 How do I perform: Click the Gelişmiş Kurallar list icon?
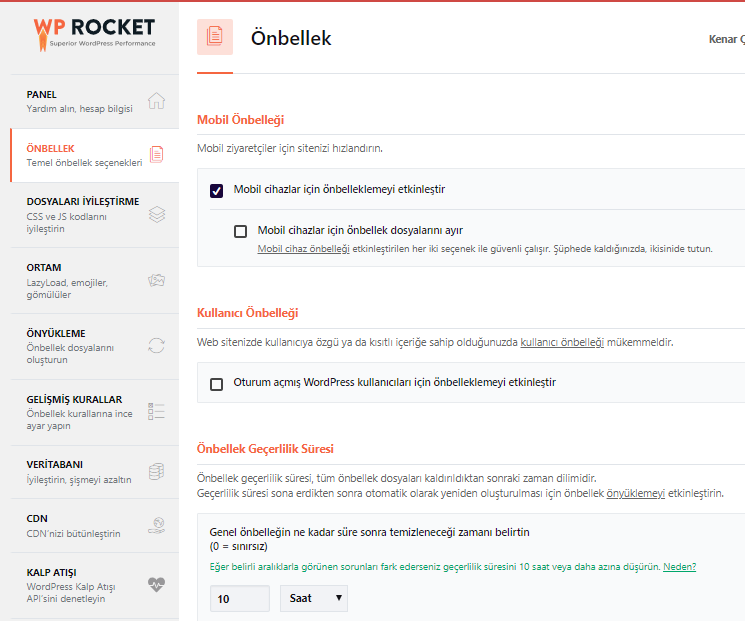pos(156,411)
